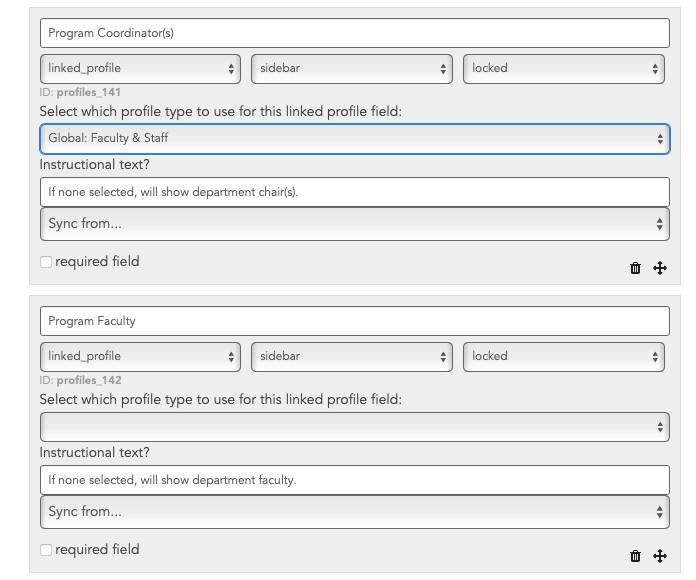The image size is (696, 580).
Task: Open linked_profile type dropdown for Program Coordinator(s)
Action: (140, 69)
